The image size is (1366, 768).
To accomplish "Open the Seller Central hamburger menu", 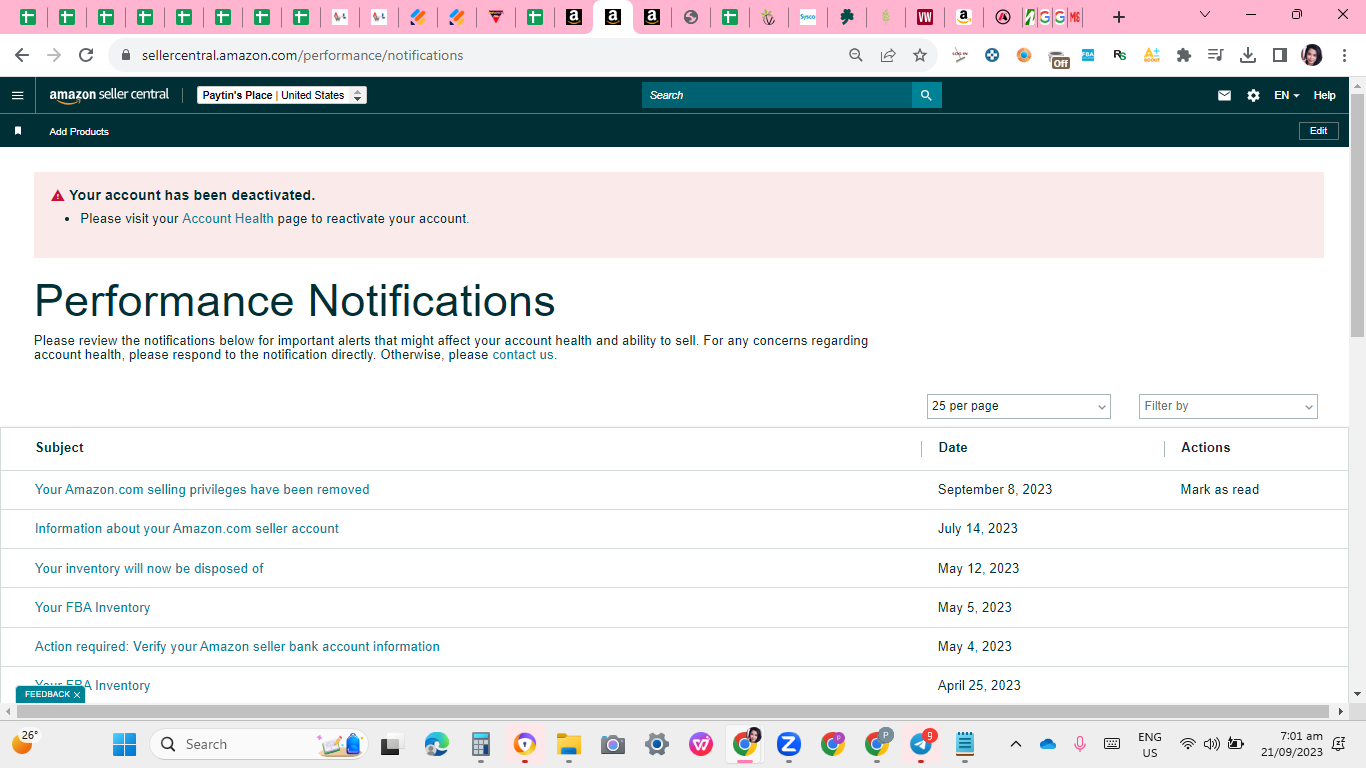I will click(17, 95).
